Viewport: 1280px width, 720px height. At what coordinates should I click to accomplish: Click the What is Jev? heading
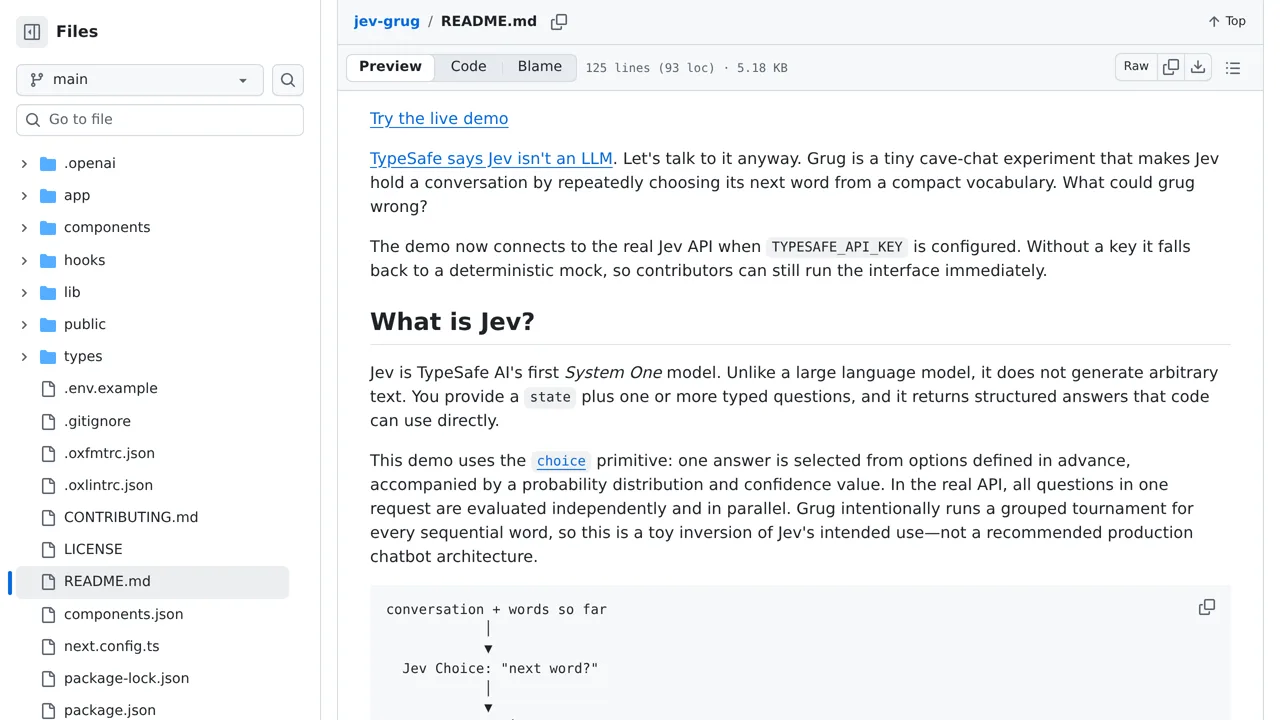click(x=452, y=321)
